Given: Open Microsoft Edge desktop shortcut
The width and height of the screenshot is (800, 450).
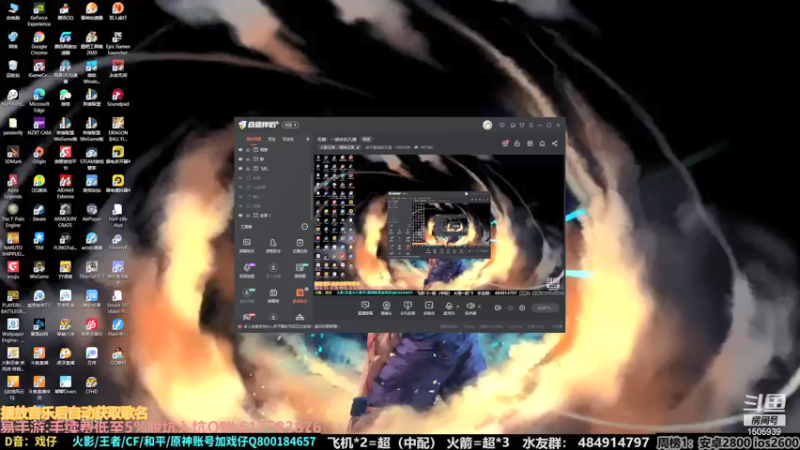Looking at the screenshot, I should (x=39, y=101).
